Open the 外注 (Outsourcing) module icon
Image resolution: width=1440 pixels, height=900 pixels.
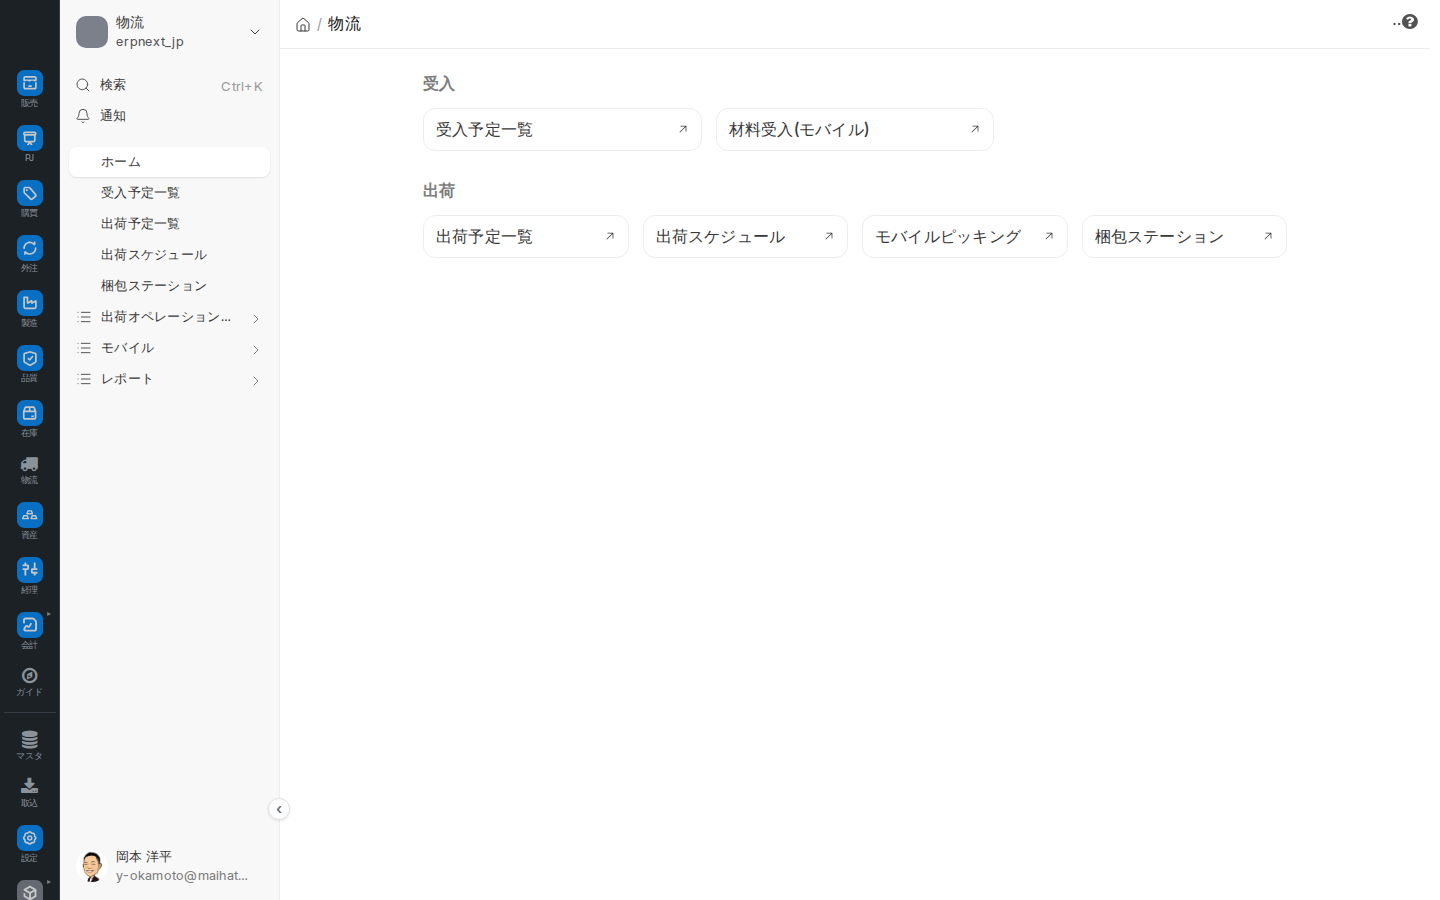pos(30,248)
